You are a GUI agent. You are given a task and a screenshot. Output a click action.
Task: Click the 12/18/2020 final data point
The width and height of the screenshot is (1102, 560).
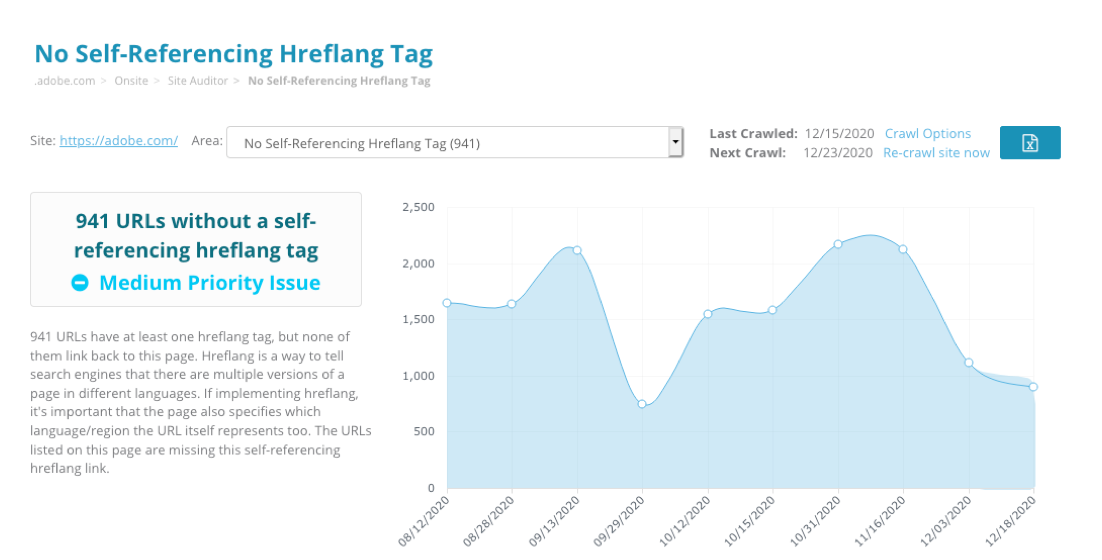point(1033,387)
